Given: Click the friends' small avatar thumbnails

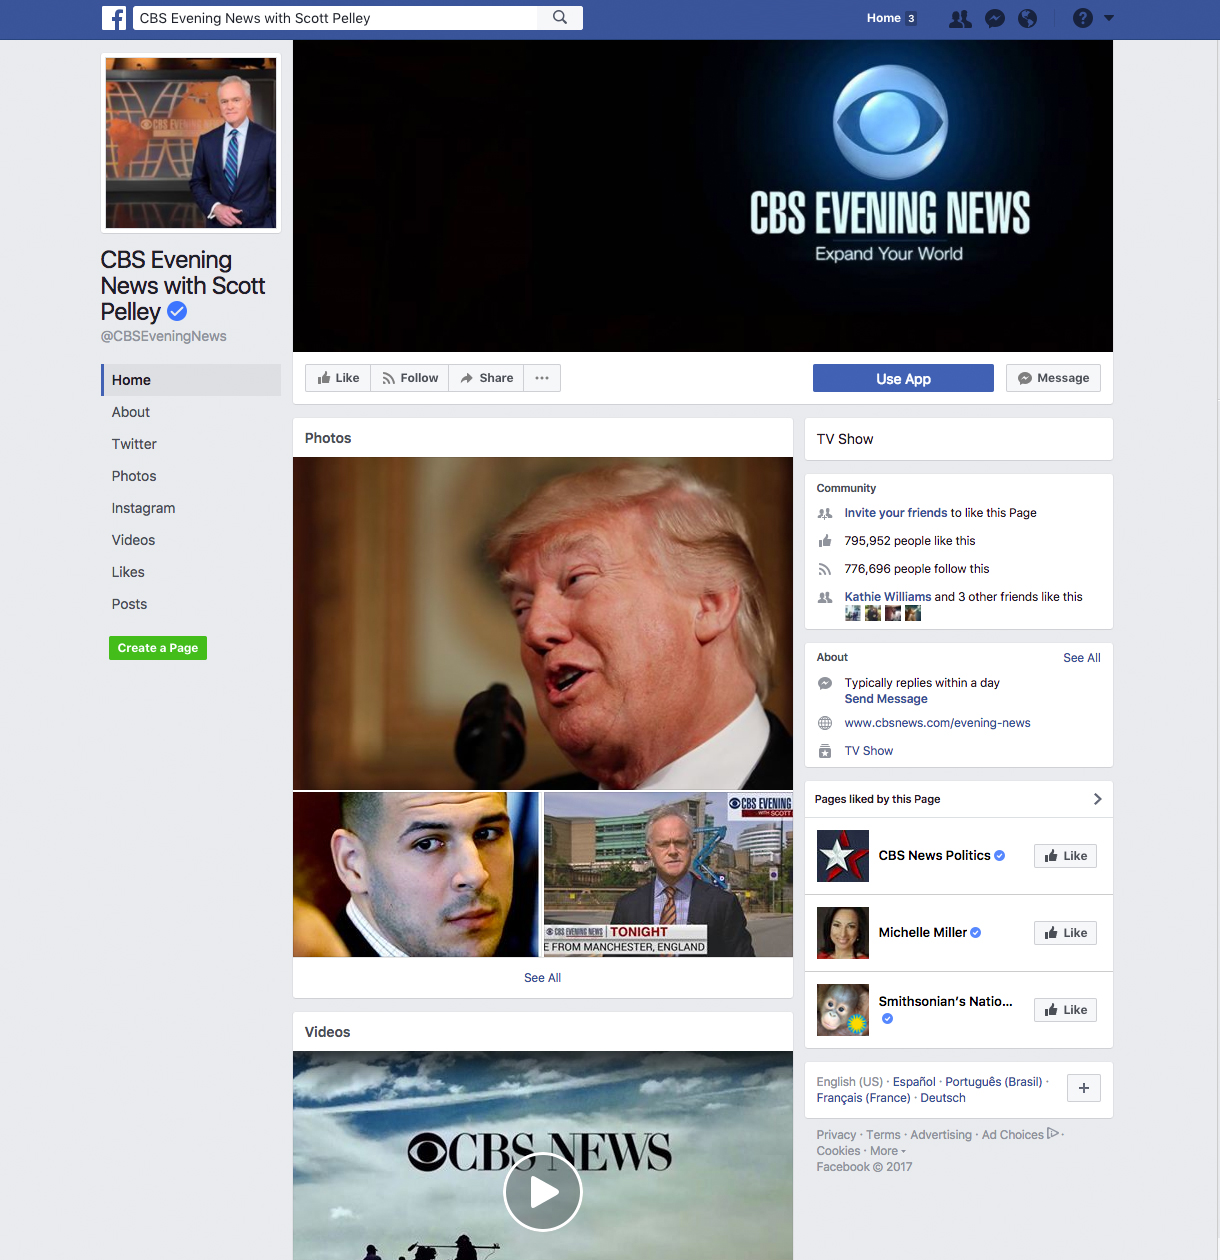Looking at the screenshot, I should [x=883, y=613].
